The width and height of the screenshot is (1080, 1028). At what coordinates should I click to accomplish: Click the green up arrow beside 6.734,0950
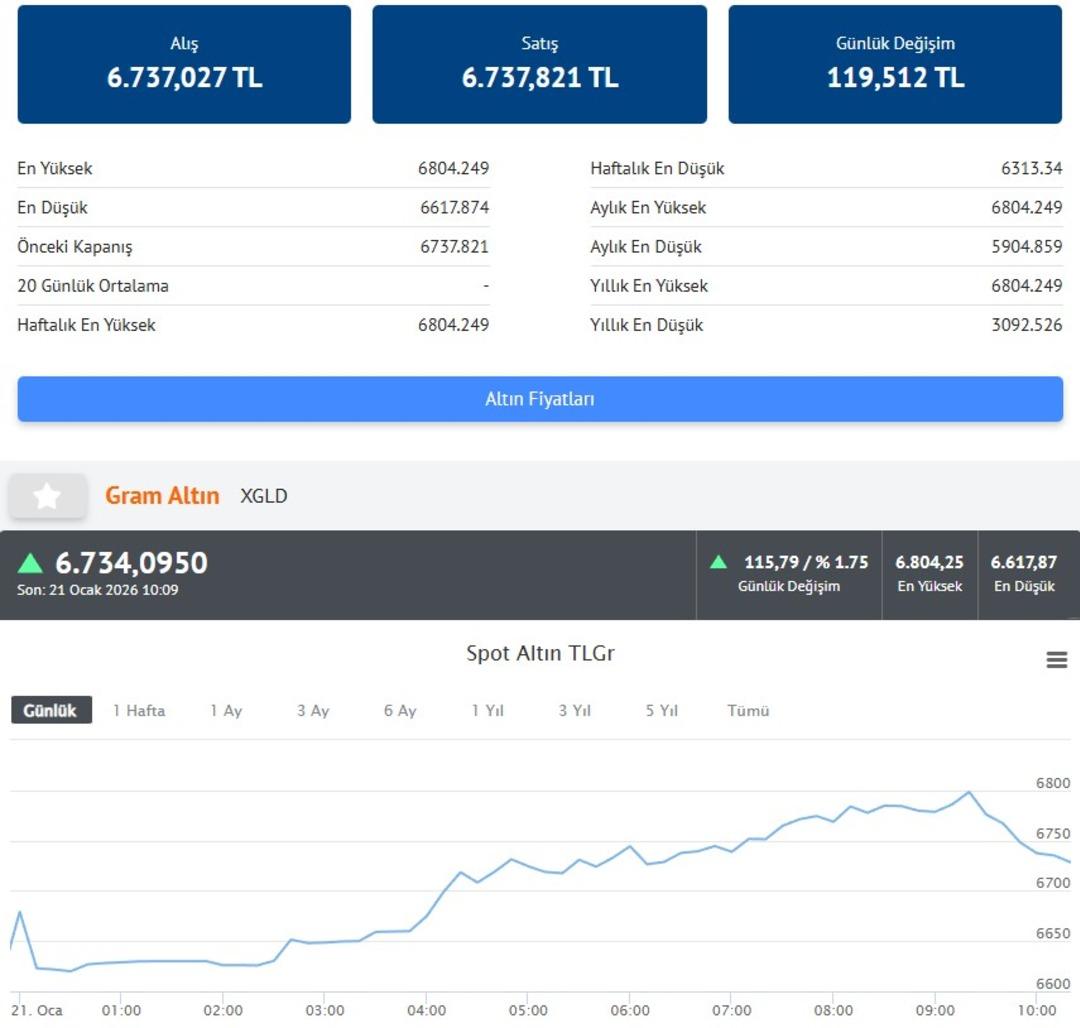(31, 563)
